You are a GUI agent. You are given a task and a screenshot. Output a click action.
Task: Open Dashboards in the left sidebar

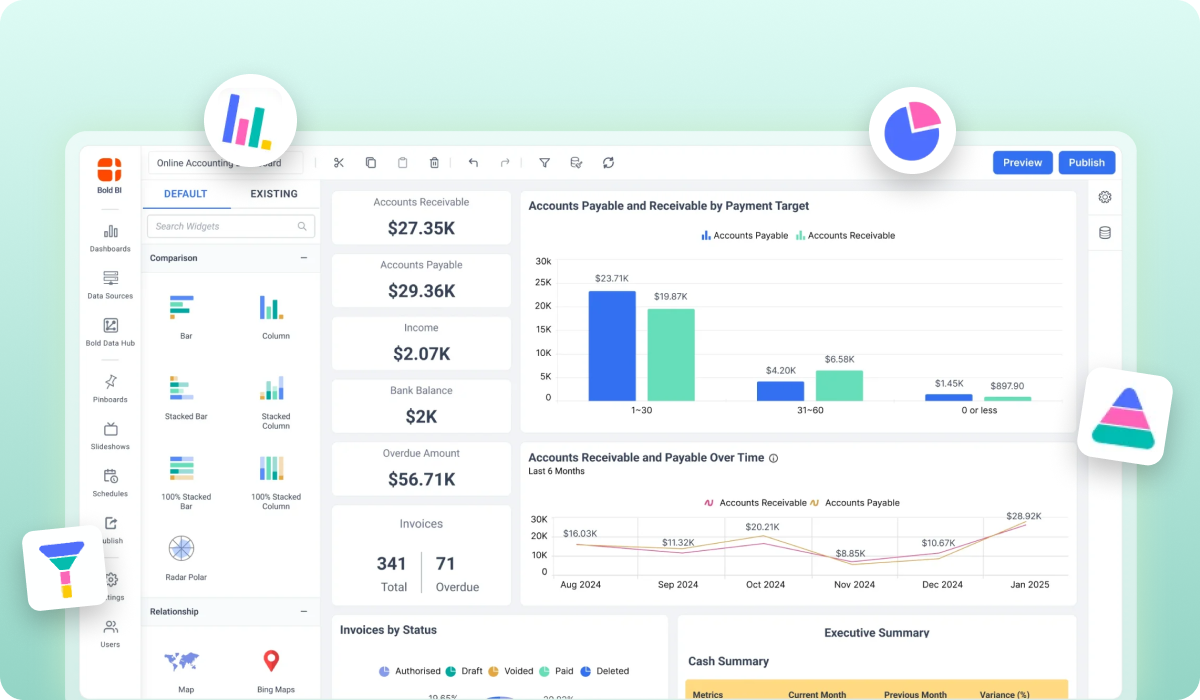[110, 238]
